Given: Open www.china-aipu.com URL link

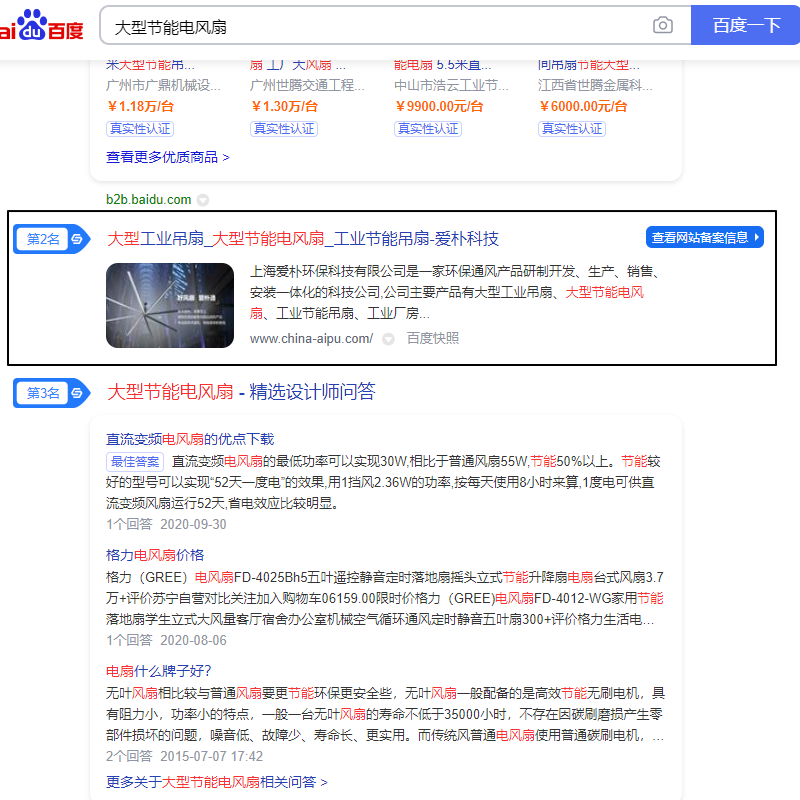Looking at the screenshot, I should point(311,339).
